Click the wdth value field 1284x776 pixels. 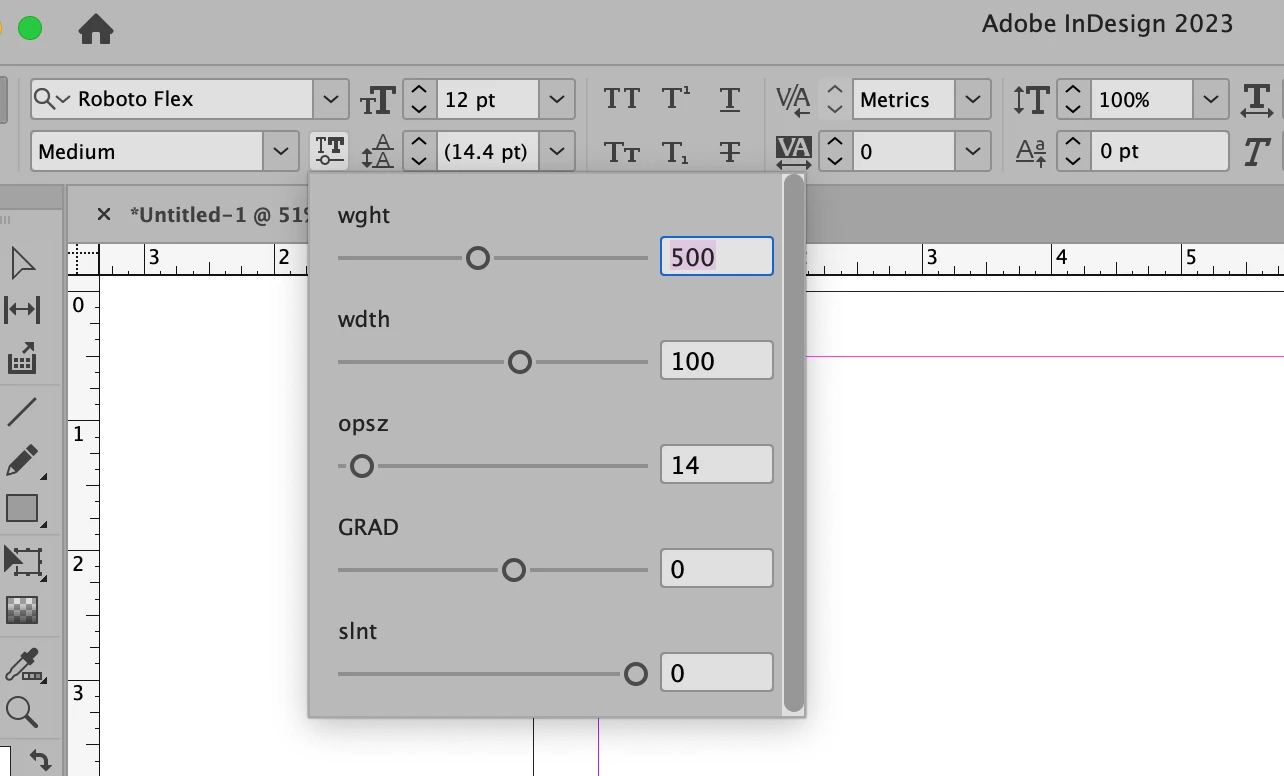click(x=717, y=360)
